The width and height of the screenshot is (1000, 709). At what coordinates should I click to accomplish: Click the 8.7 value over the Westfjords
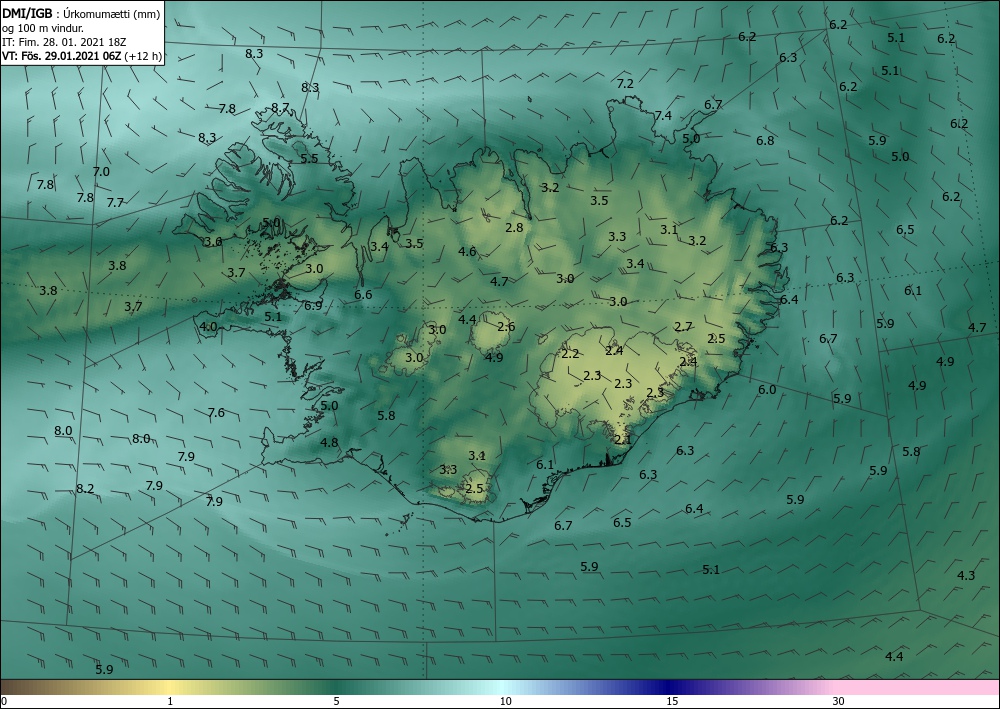[x=280, y=108]
